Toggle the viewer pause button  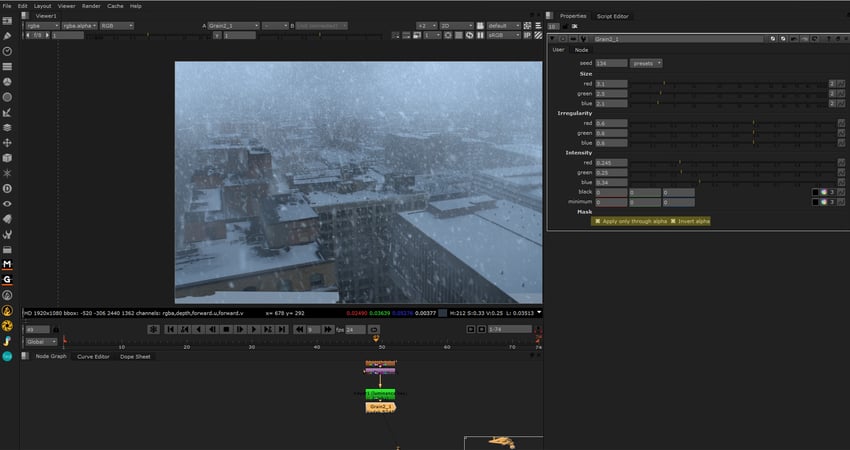(x=480, y=35)
